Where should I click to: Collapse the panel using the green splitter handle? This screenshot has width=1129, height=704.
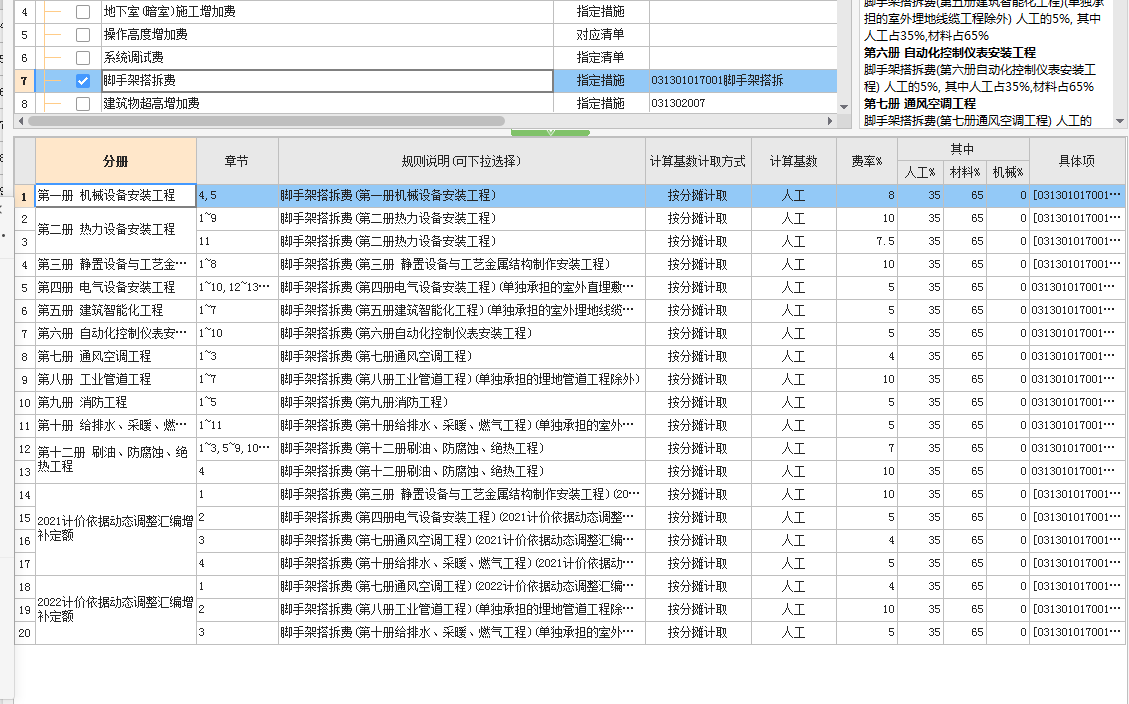pyautogui.click(x=550, y=132)
